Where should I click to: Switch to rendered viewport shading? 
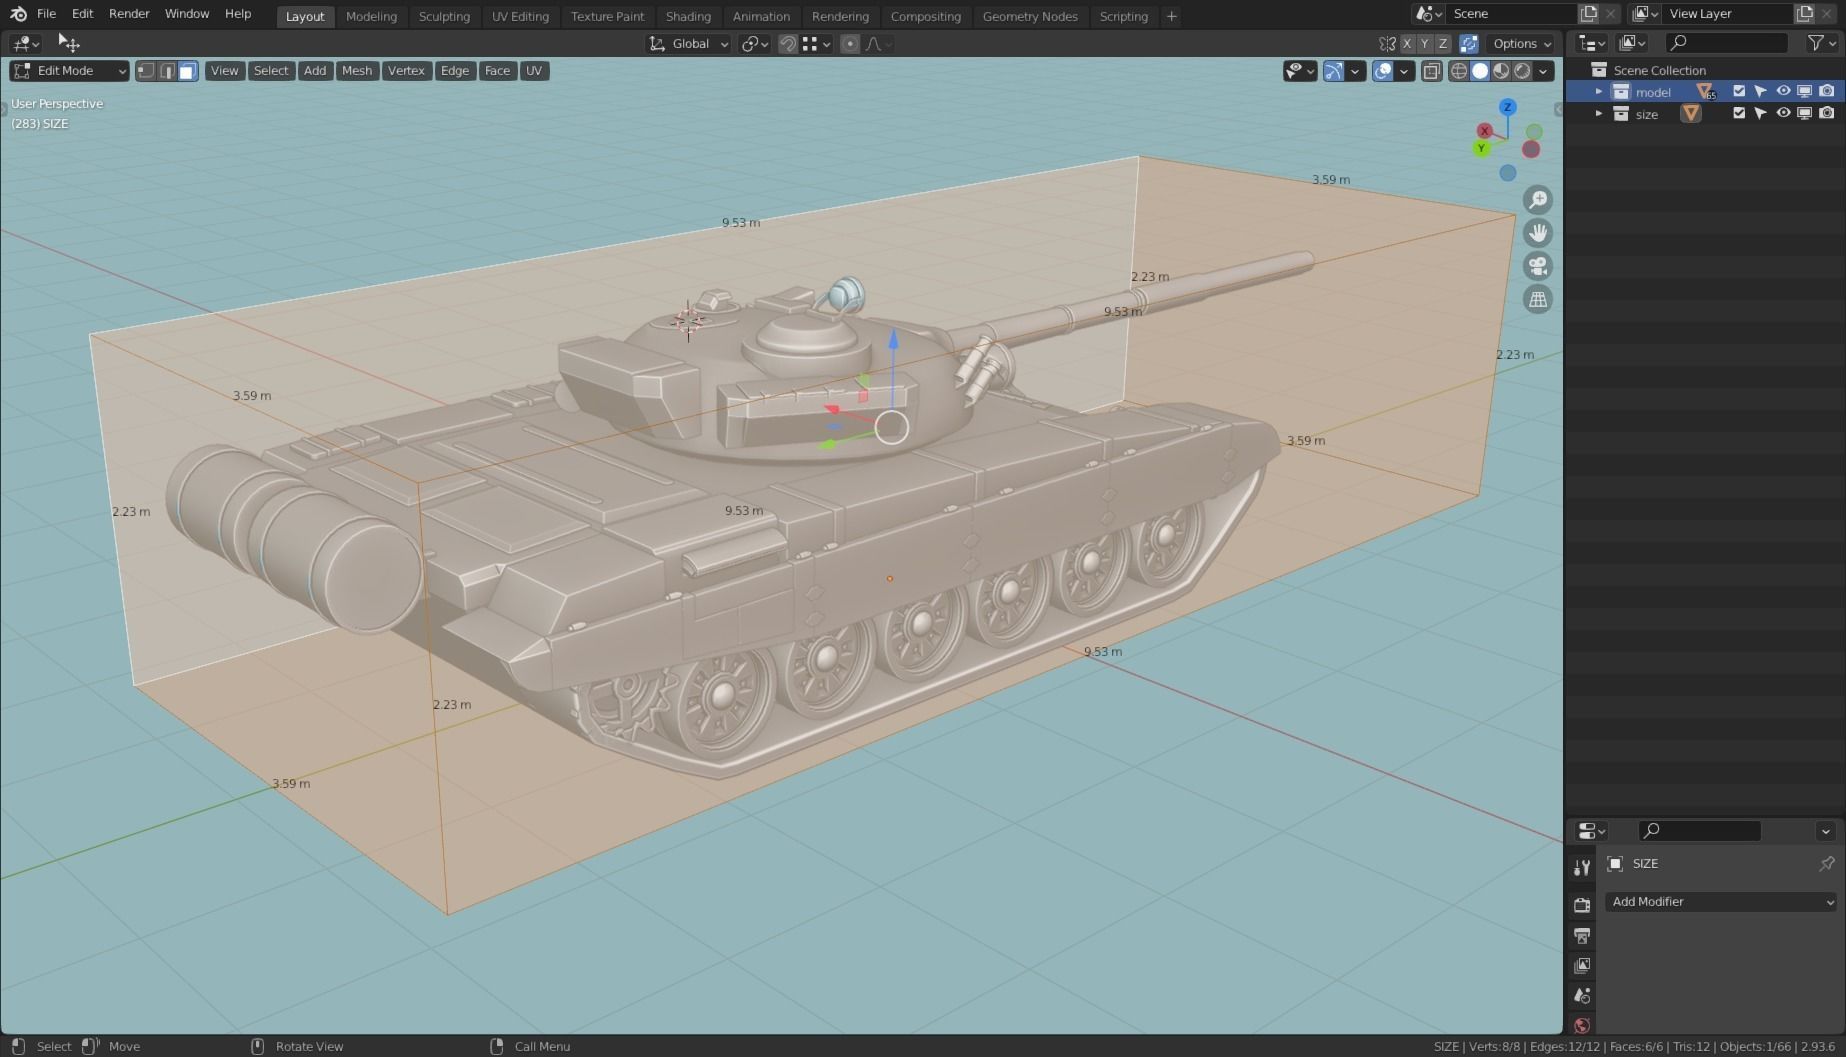[1522, 71]
